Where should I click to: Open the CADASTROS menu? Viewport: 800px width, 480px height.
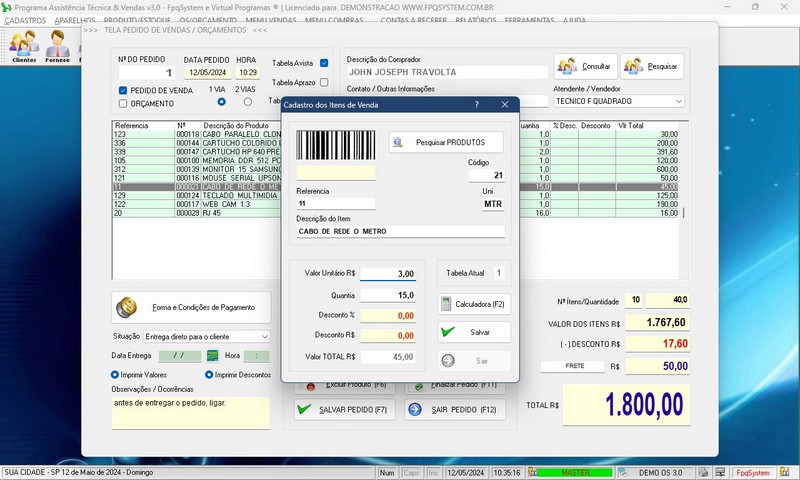[25, 20]
